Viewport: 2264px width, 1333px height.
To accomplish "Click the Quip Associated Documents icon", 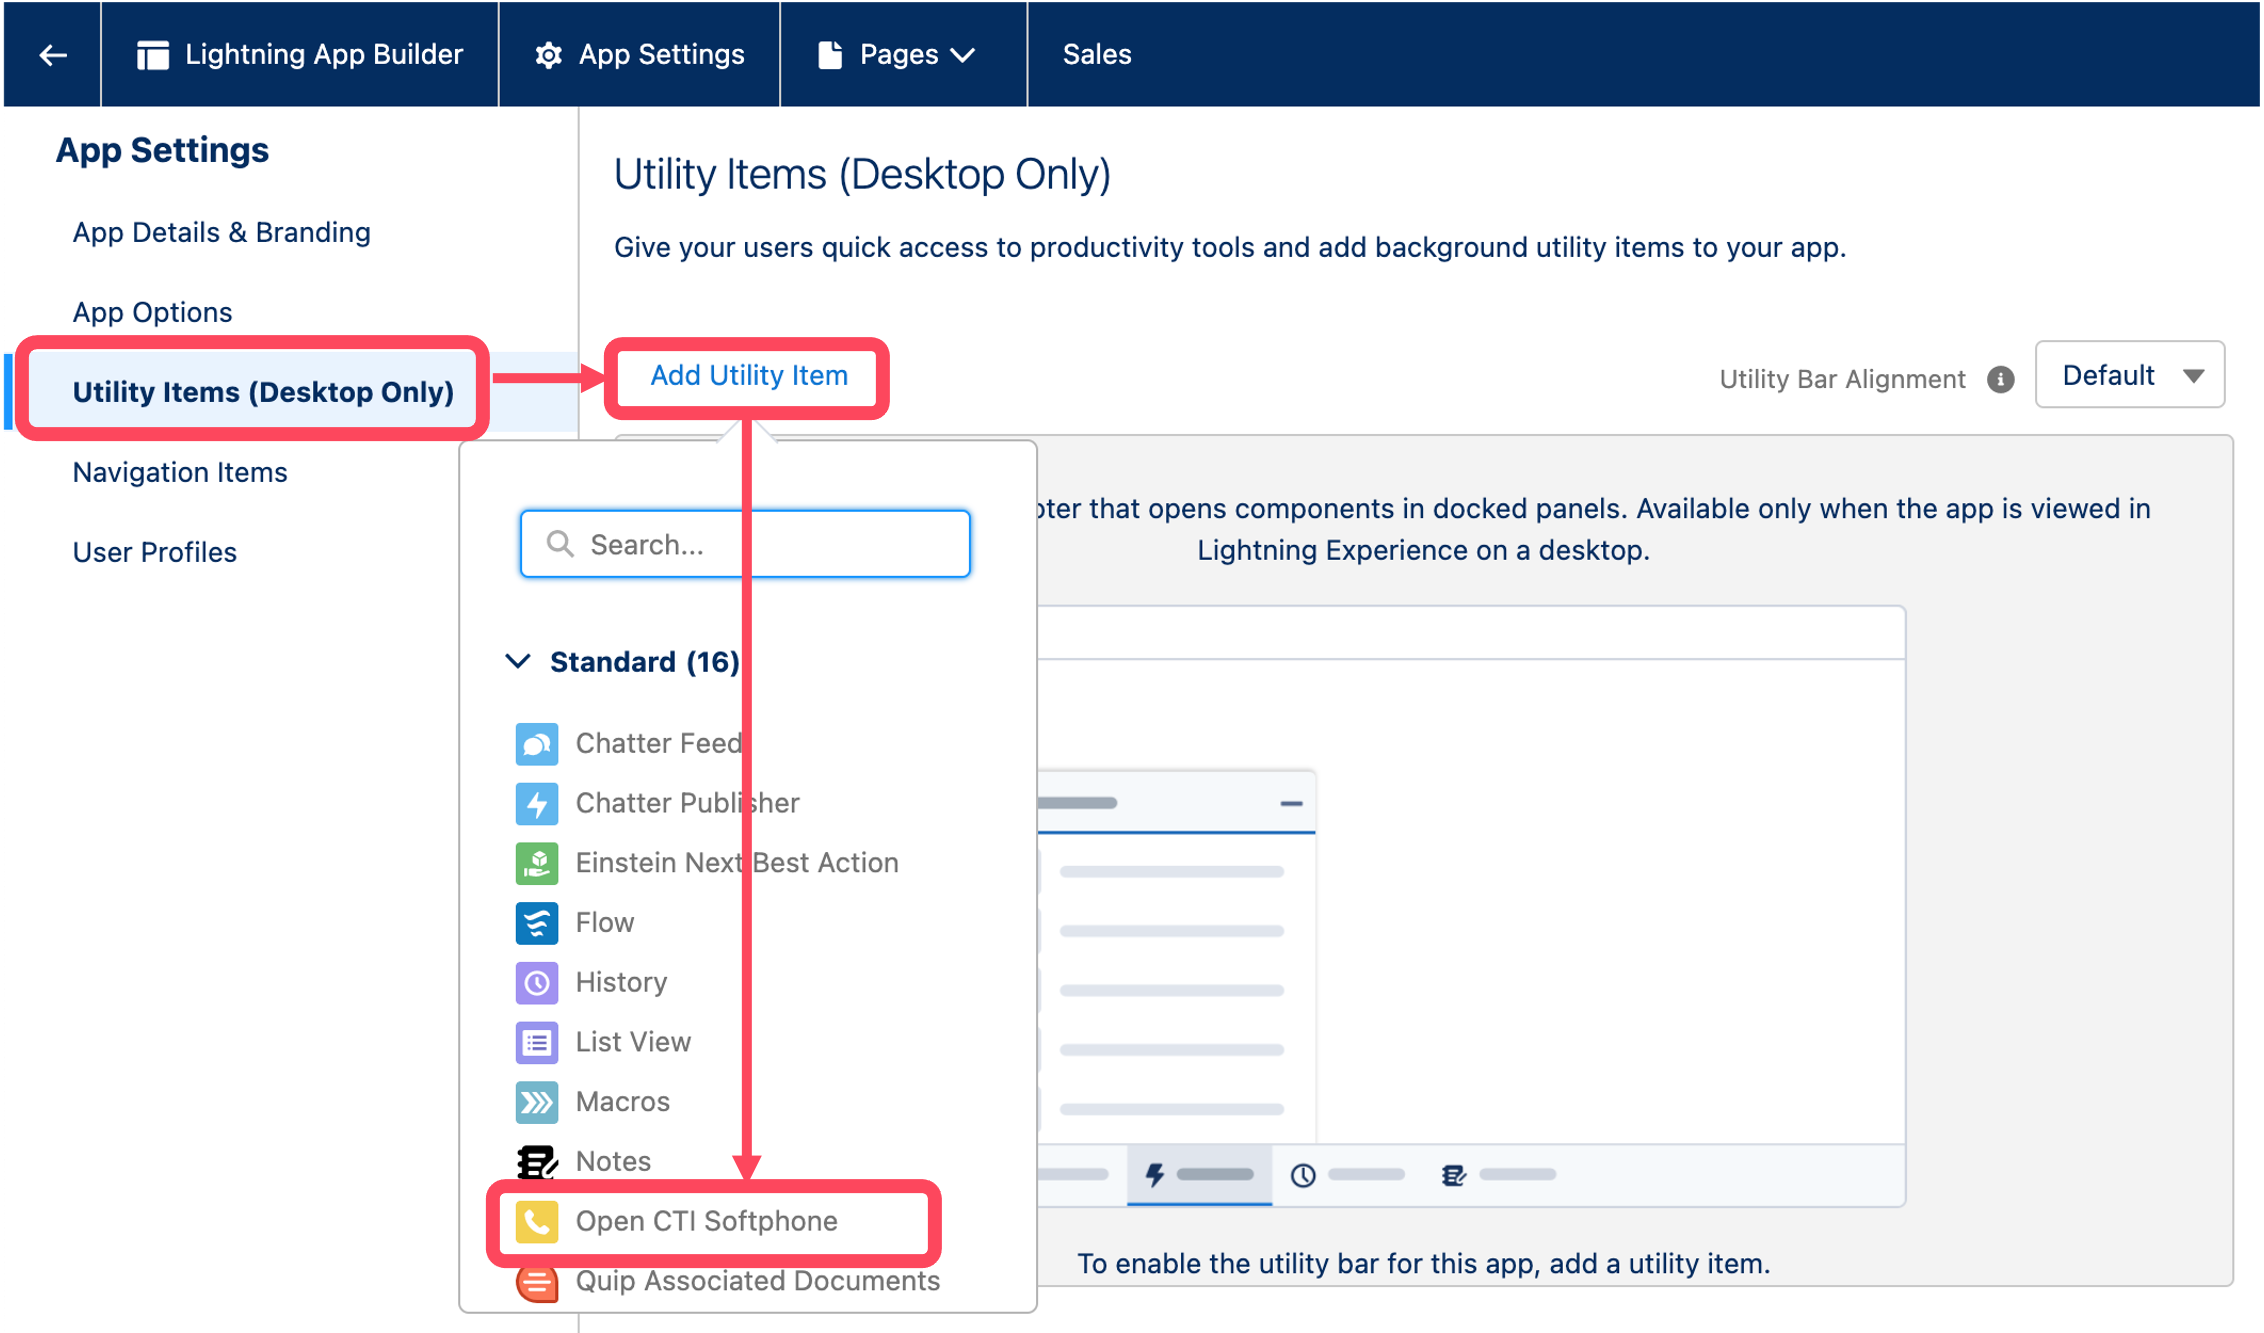I will click(x=537, y=1282).
